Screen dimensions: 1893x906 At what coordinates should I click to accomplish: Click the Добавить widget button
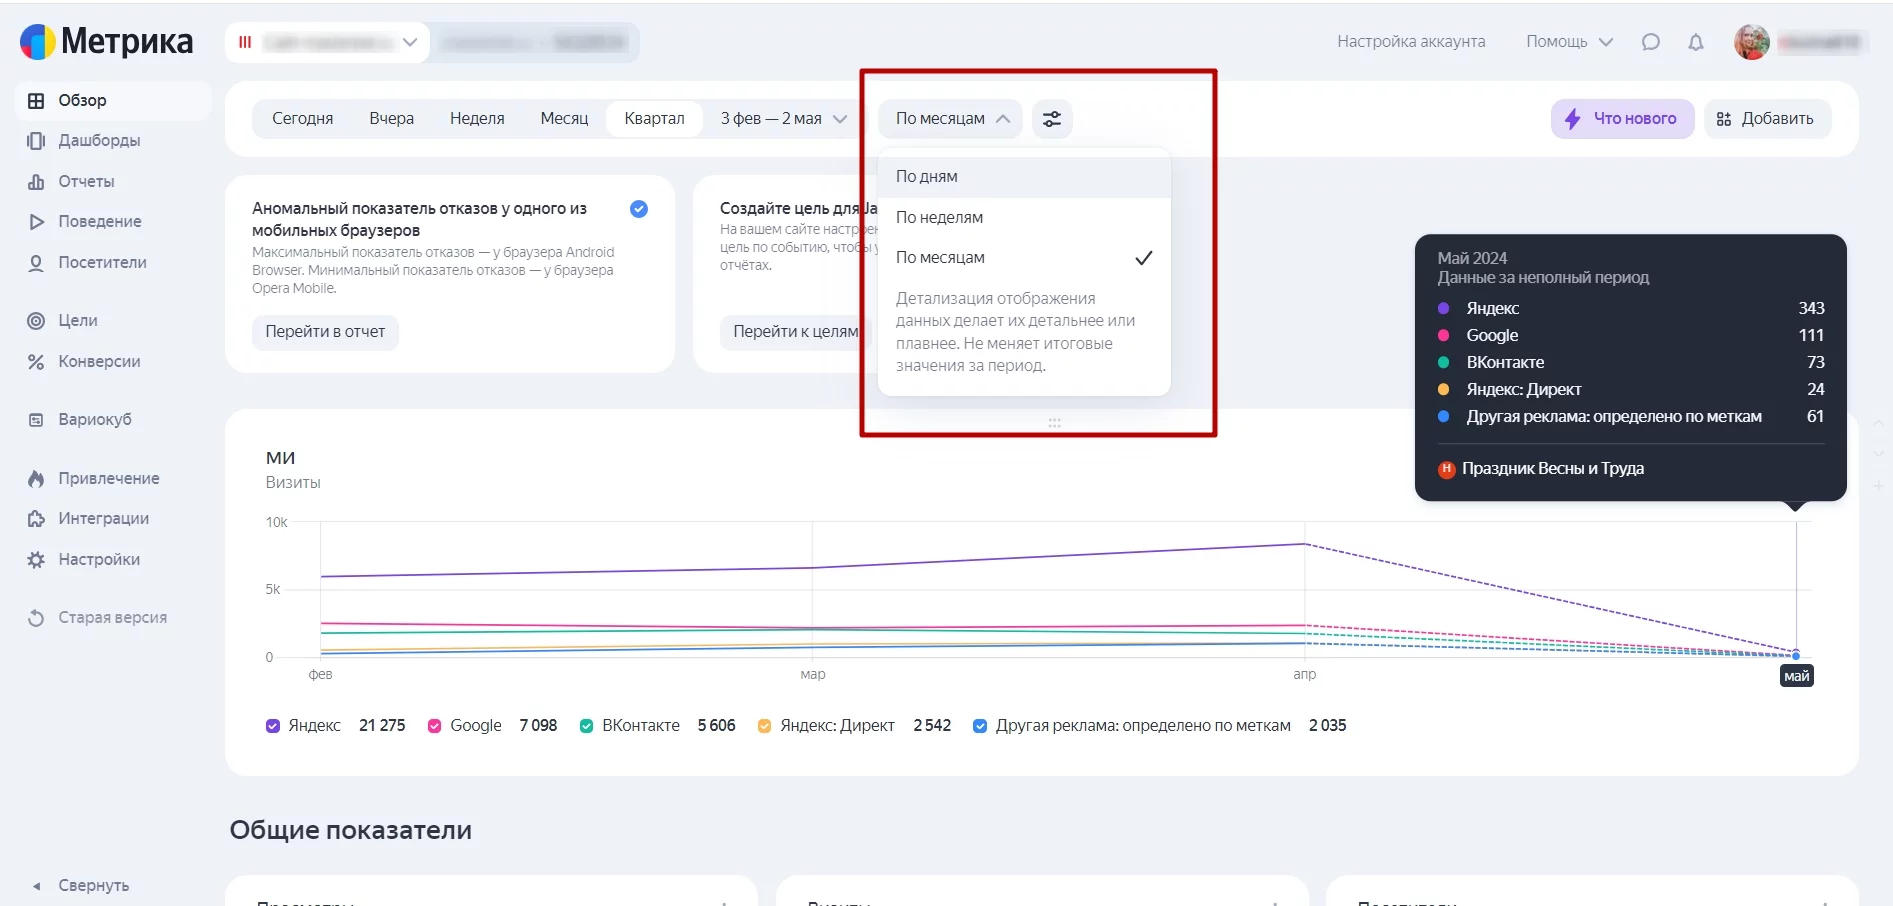click(1767, 118)
